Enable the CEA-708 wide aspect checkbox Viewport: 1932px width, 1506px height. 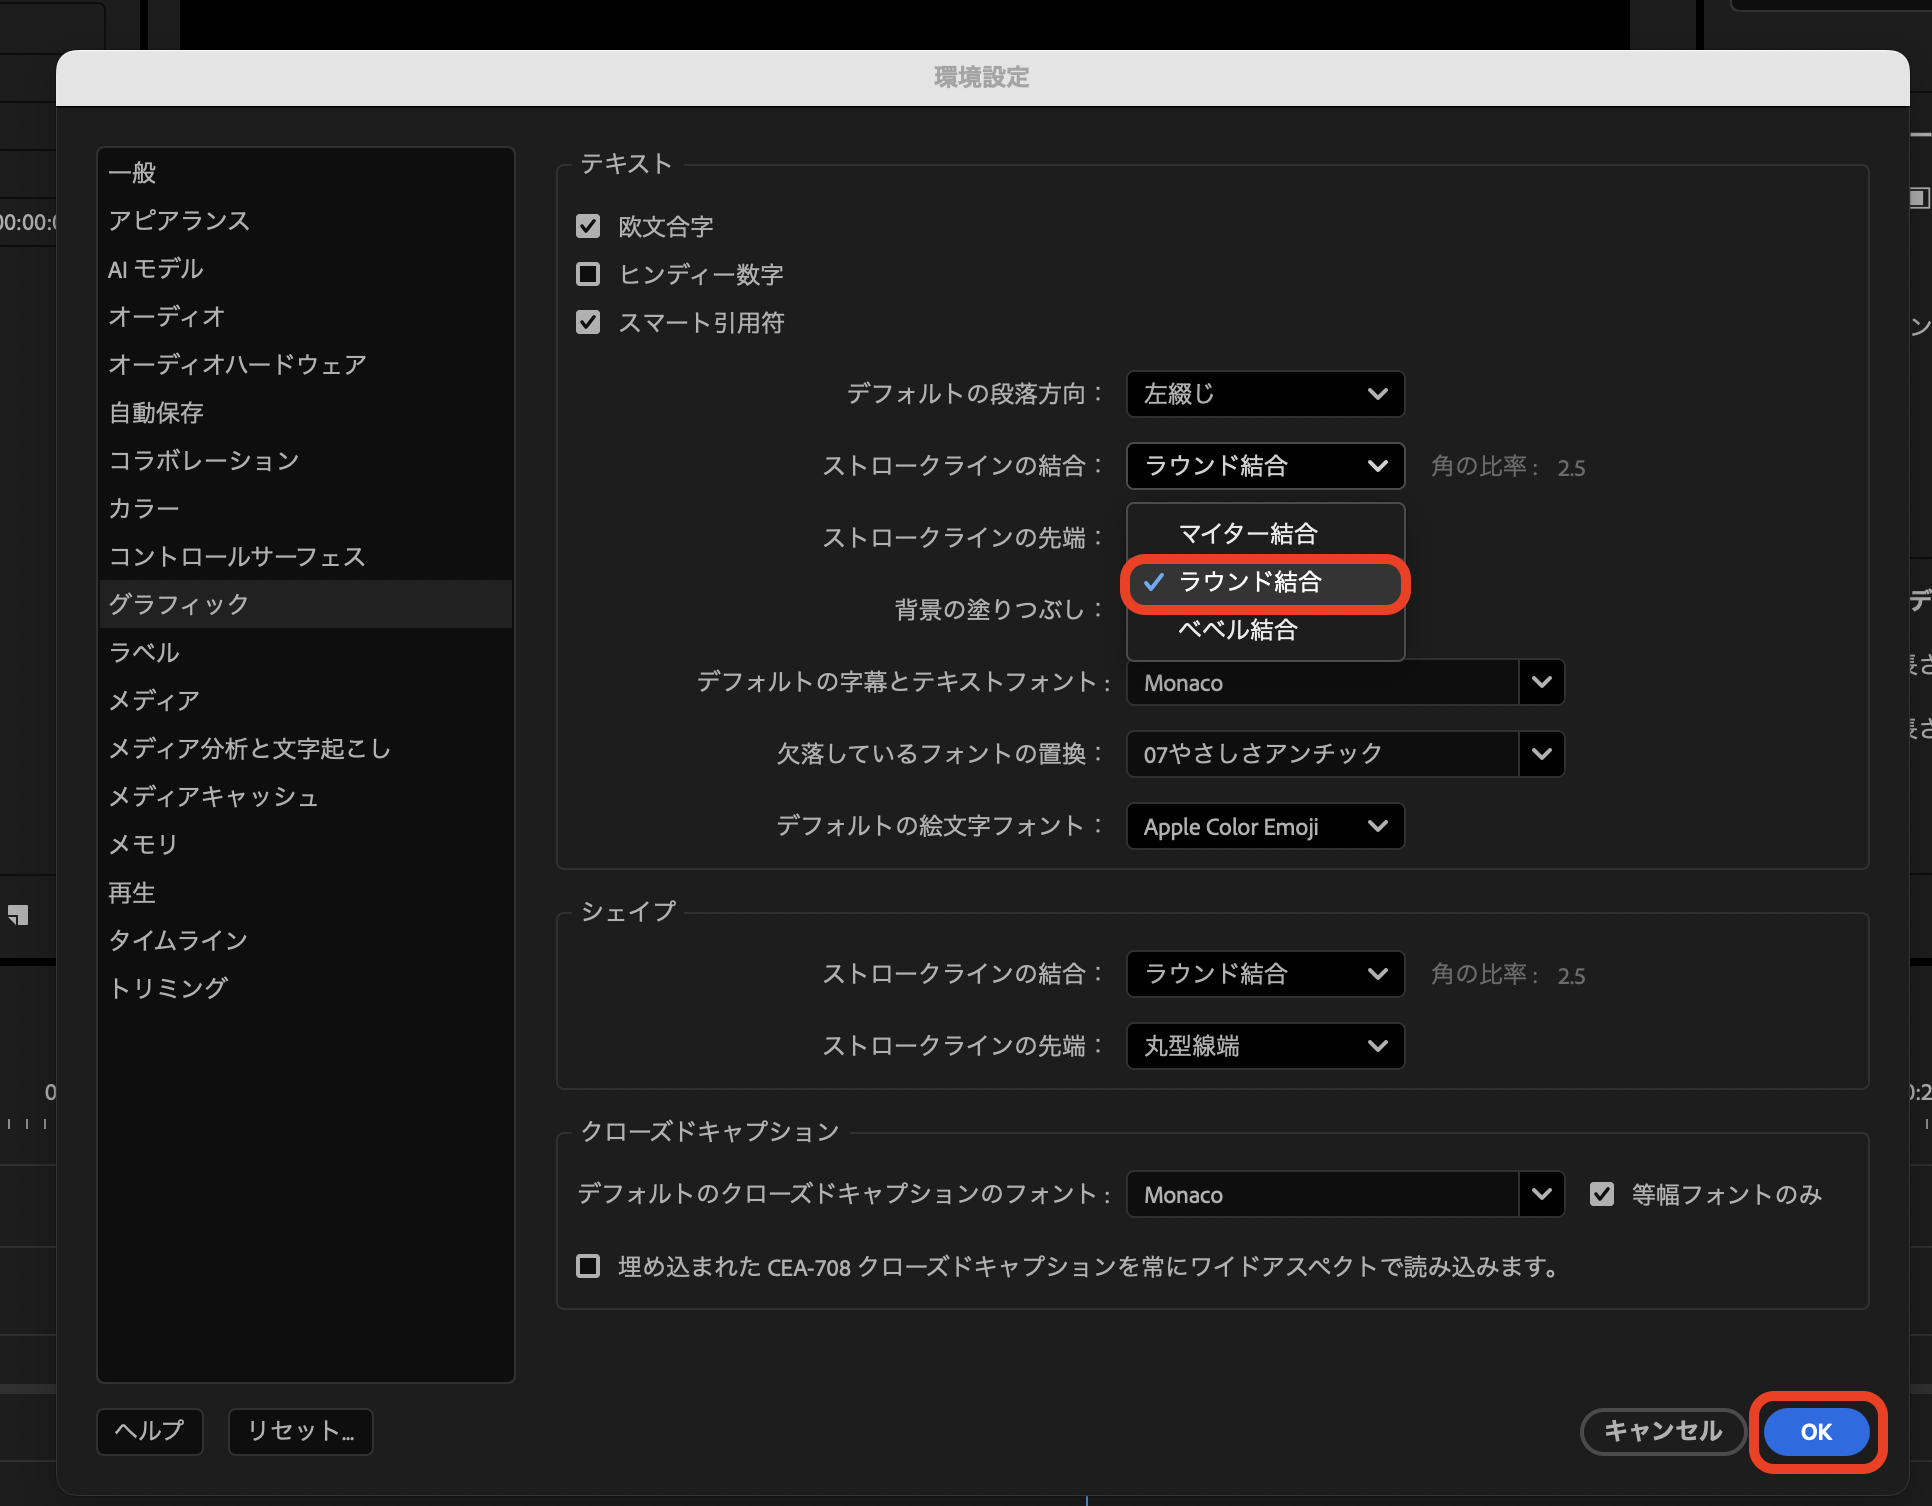point(588,1266)
